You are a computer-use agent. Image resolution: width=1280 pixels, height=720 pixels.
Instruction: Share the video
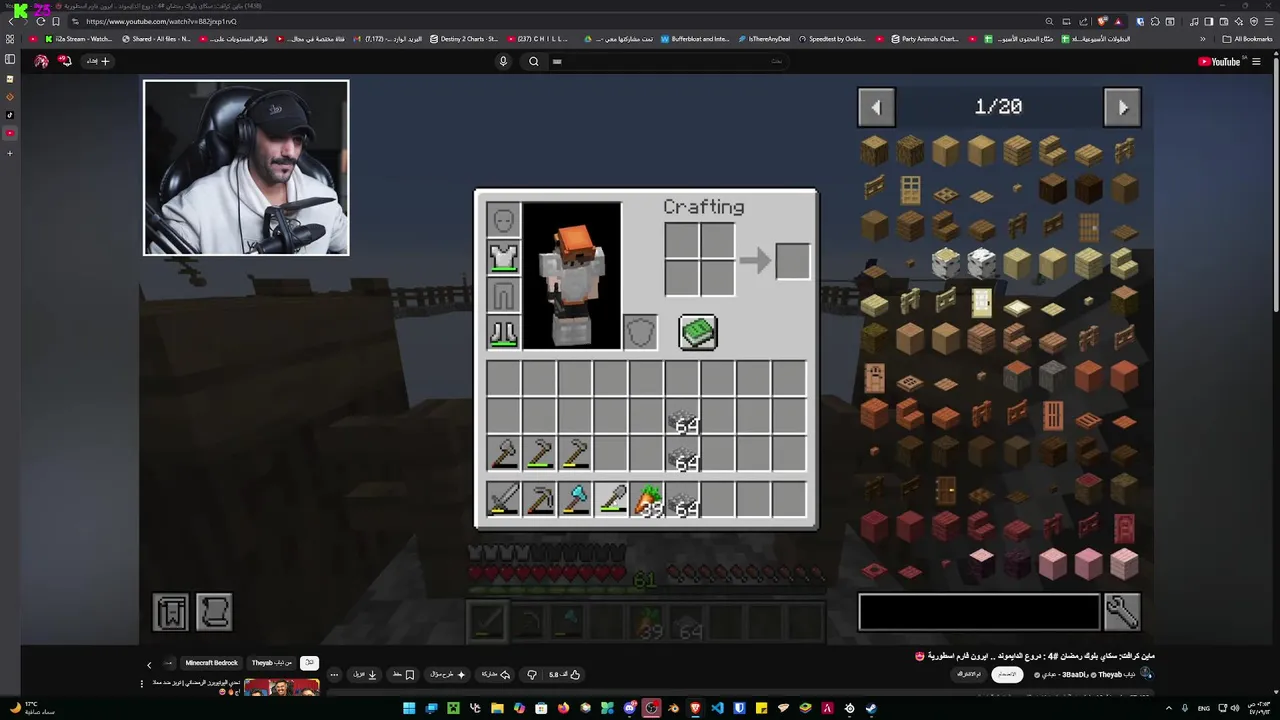[x=496, y=675]
